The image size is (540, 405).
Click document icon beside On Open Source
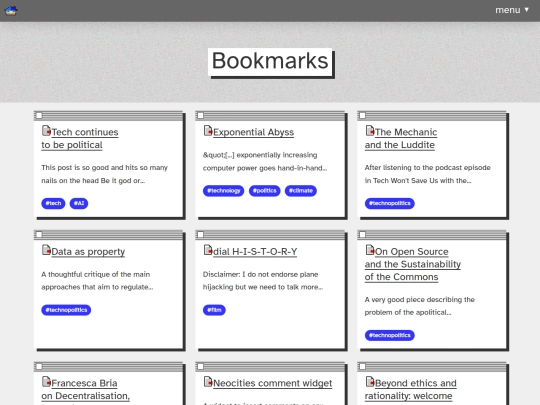(x=370, y=250)
